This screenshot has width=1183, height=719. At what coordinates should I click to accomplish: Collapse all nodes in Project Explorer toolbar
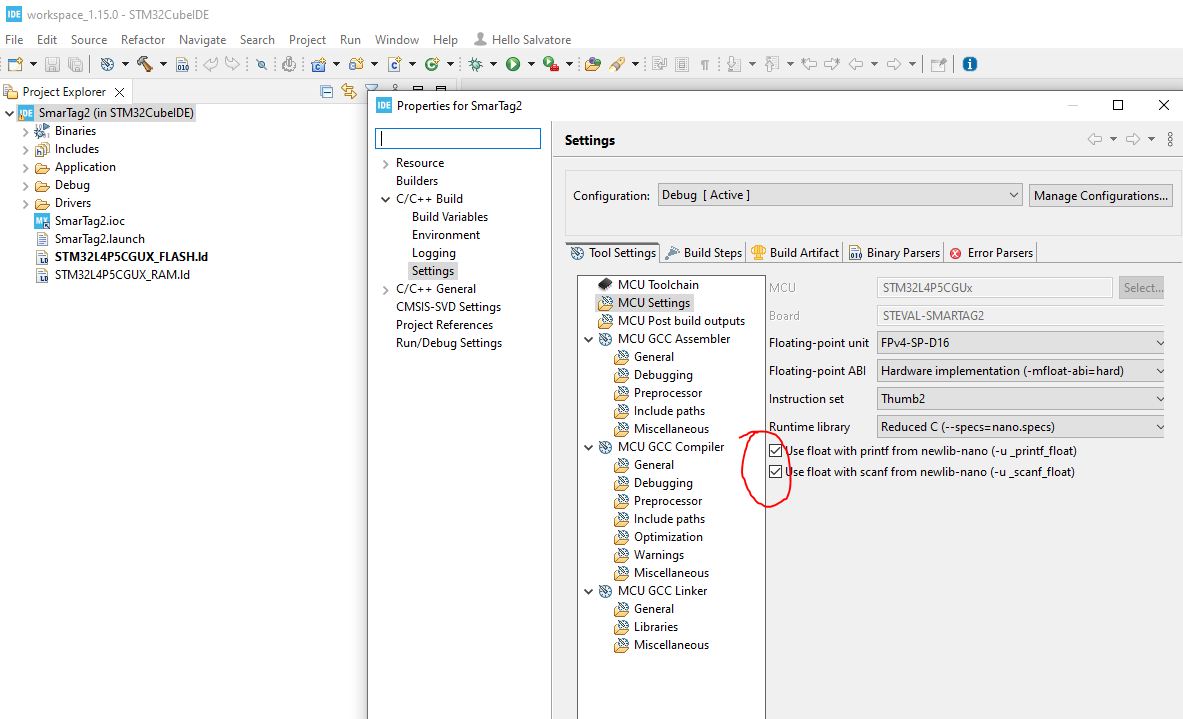(326, 91)
